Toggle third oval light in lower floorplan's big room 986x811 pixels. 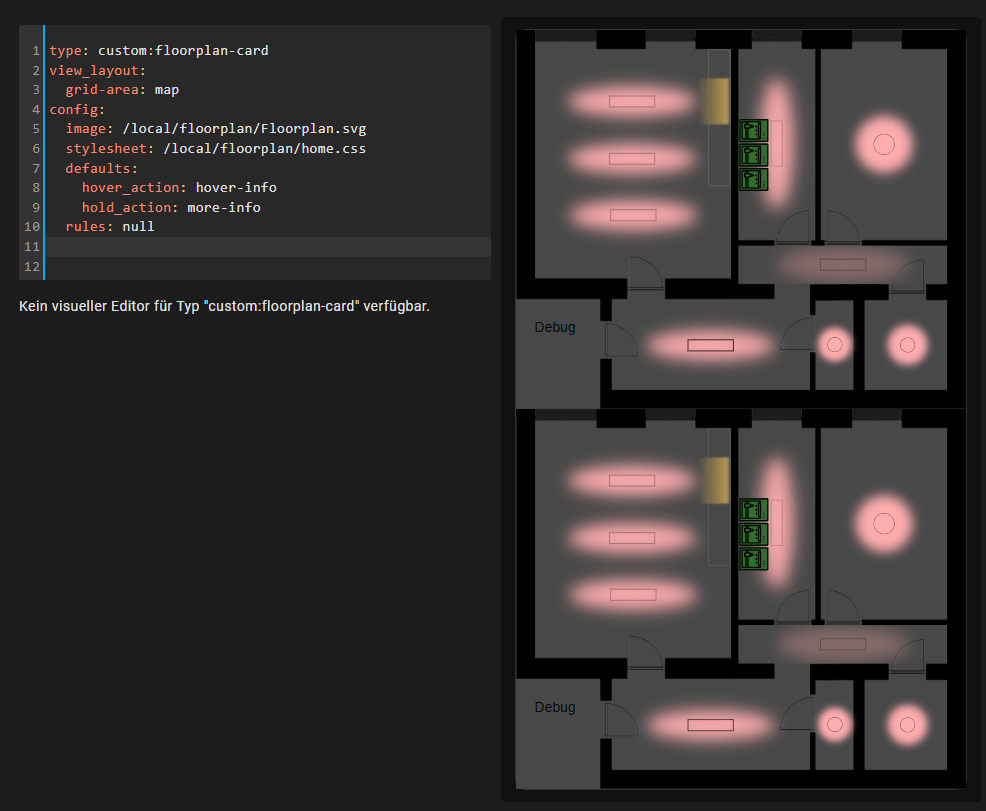(633, 594)
